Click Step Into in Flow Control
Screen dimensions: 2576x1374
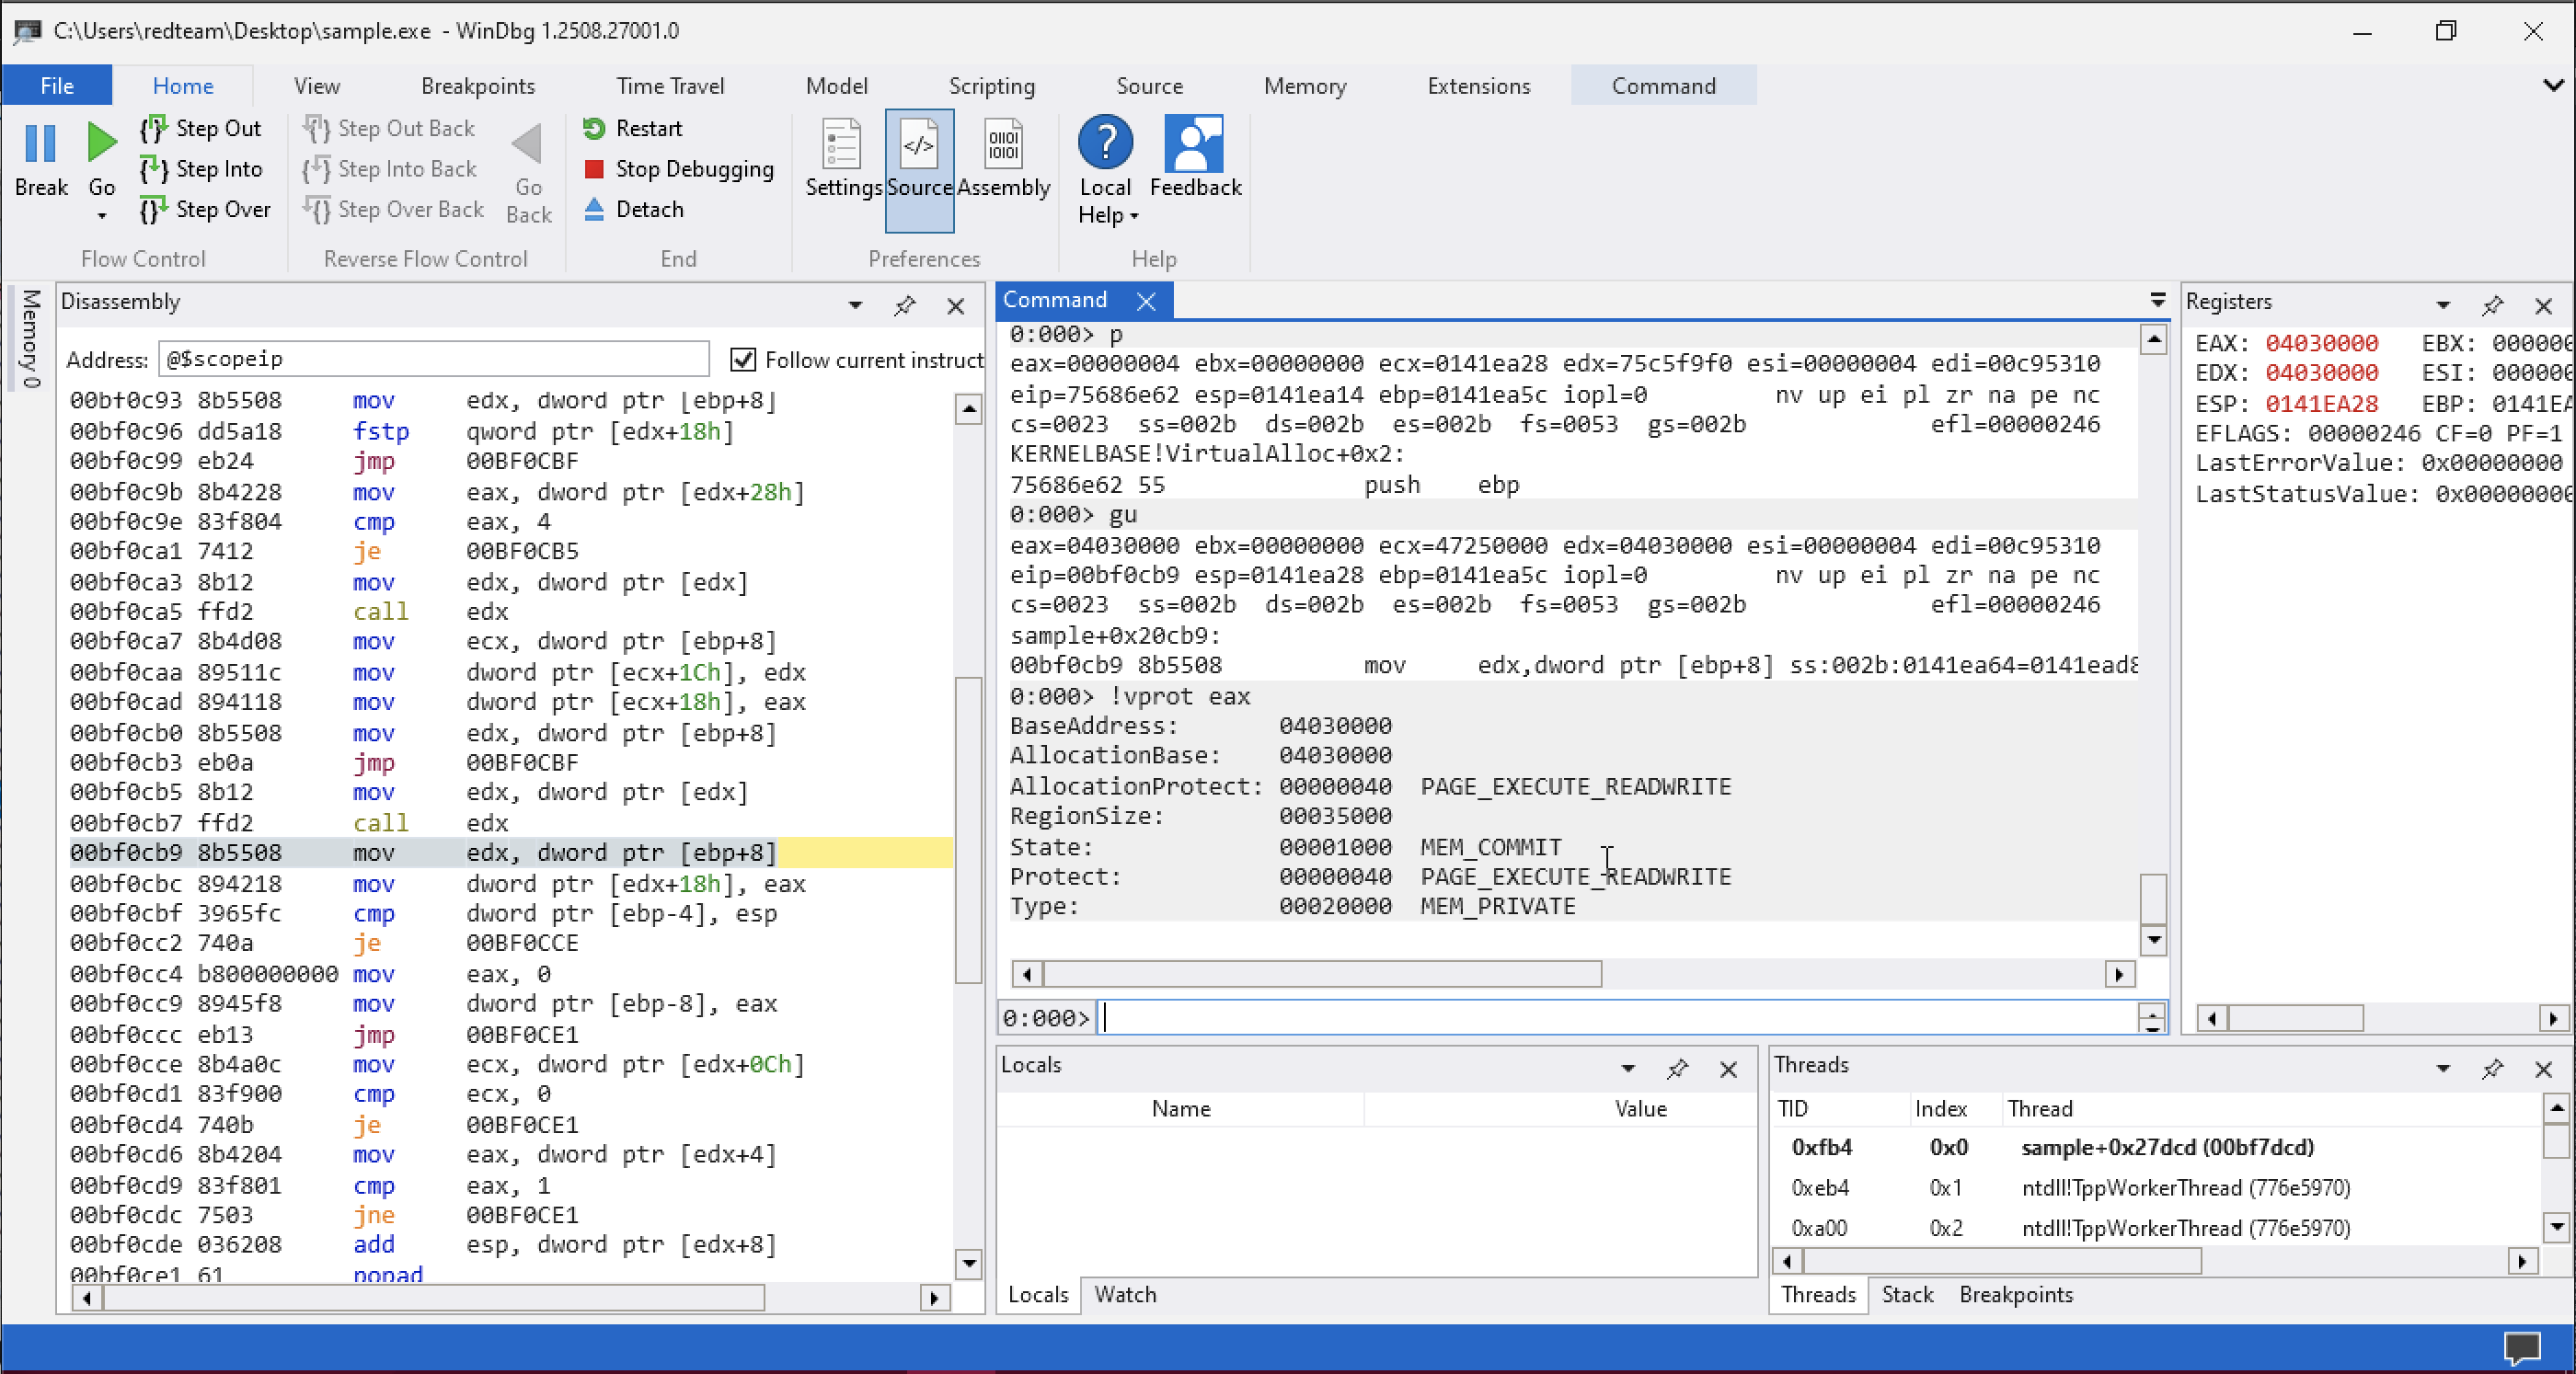[x=202, y=169]
